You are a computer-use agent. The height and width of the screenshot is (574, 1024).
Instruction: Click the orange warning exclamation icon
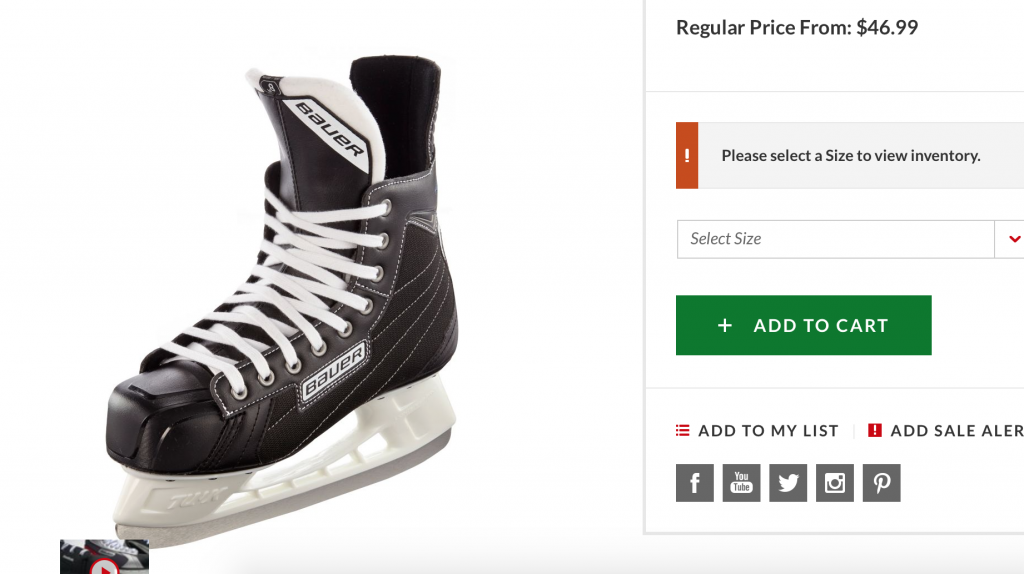coord(687,155)
